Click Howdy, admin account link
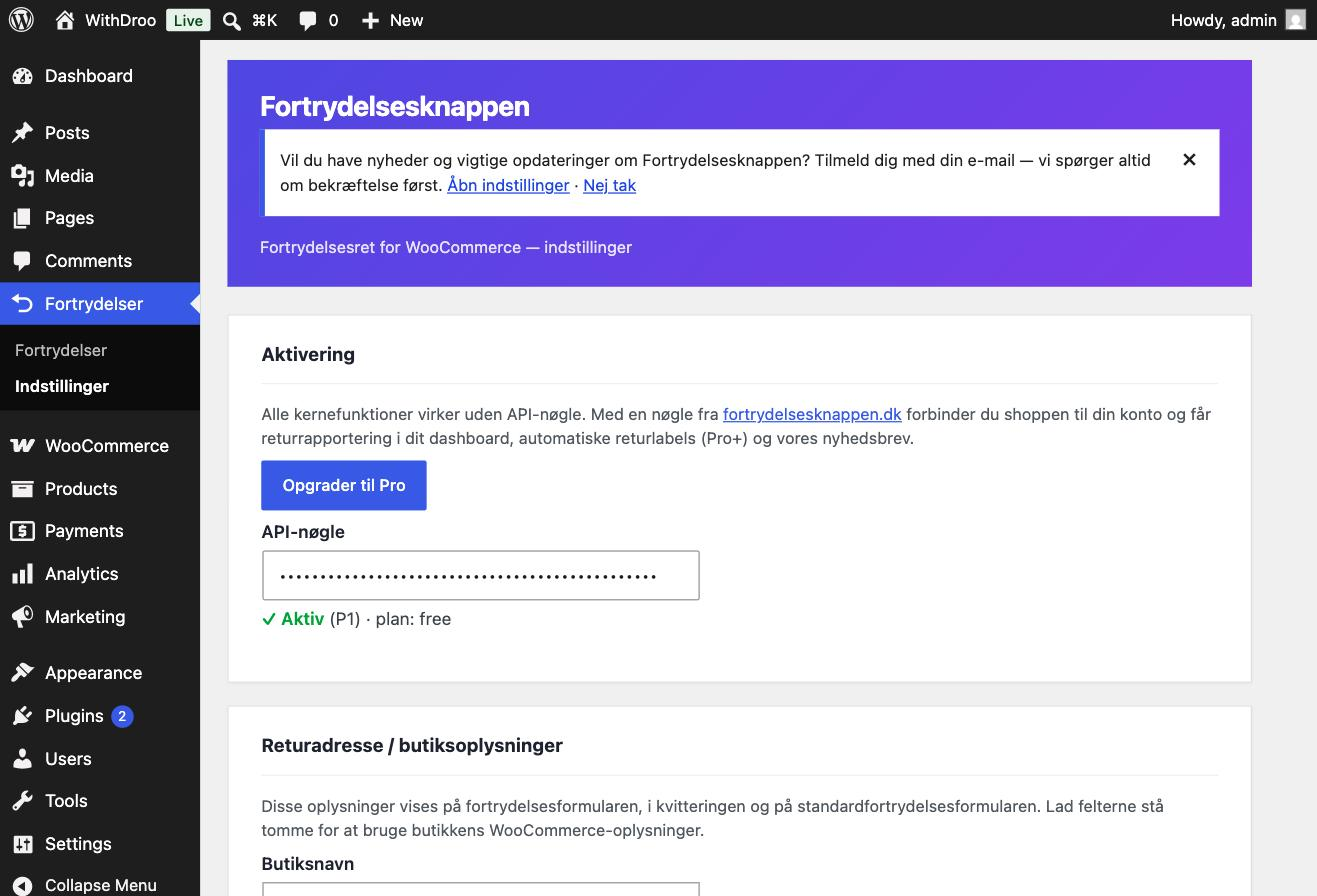This screenshot has height=896, width=1317. tap(1223, 20)
